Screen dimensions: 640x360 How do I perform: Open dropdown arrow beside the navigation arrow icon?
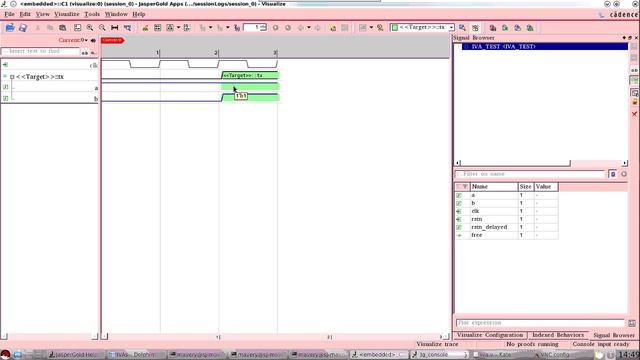309,28
